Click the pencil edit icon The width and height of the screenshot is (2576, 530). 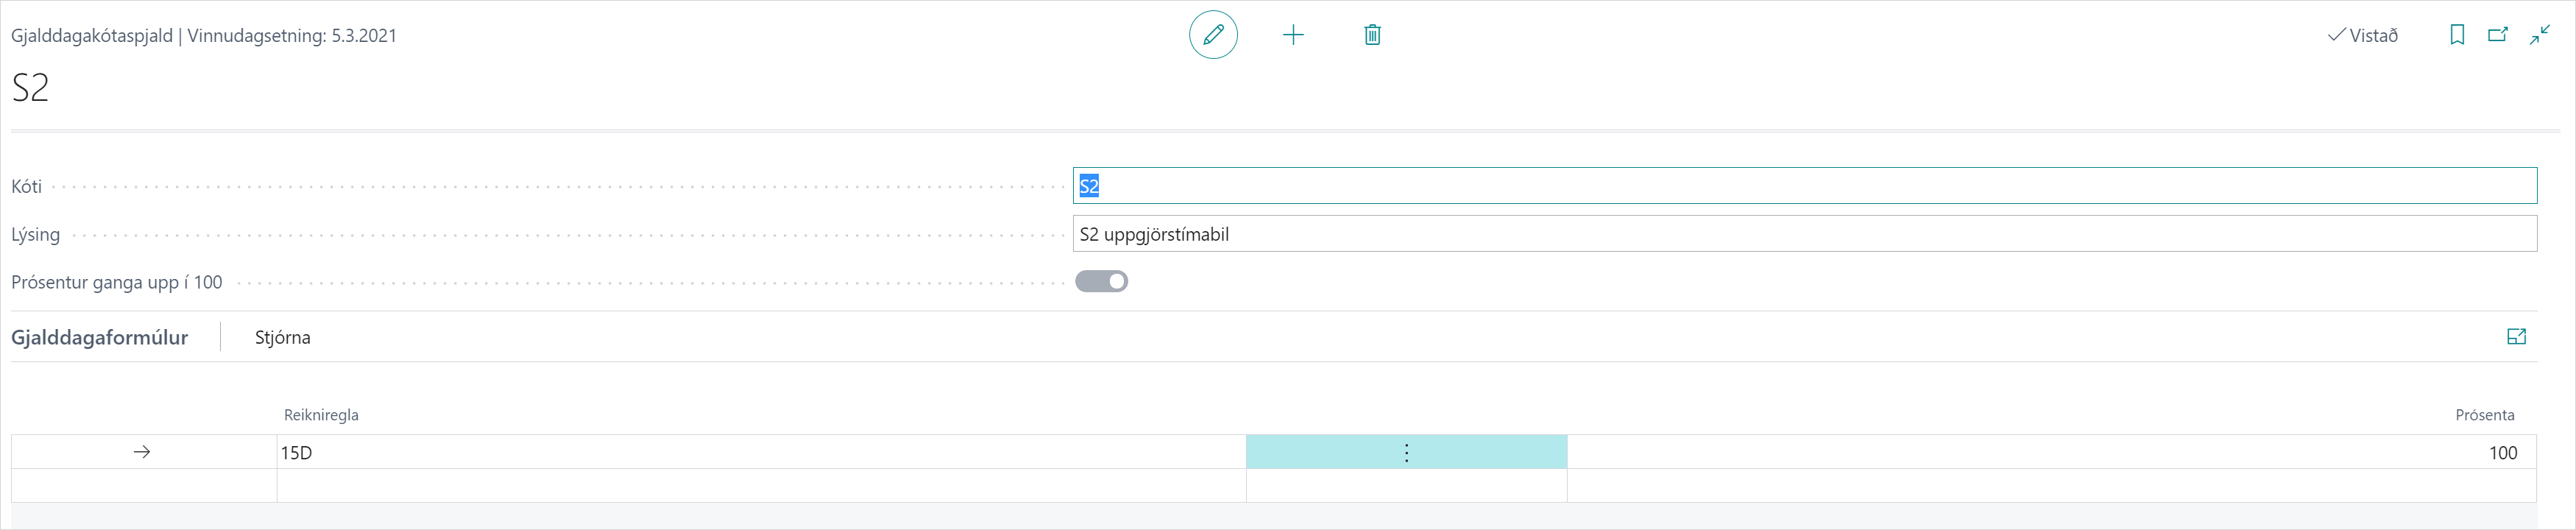click(x=1213, y=35)
